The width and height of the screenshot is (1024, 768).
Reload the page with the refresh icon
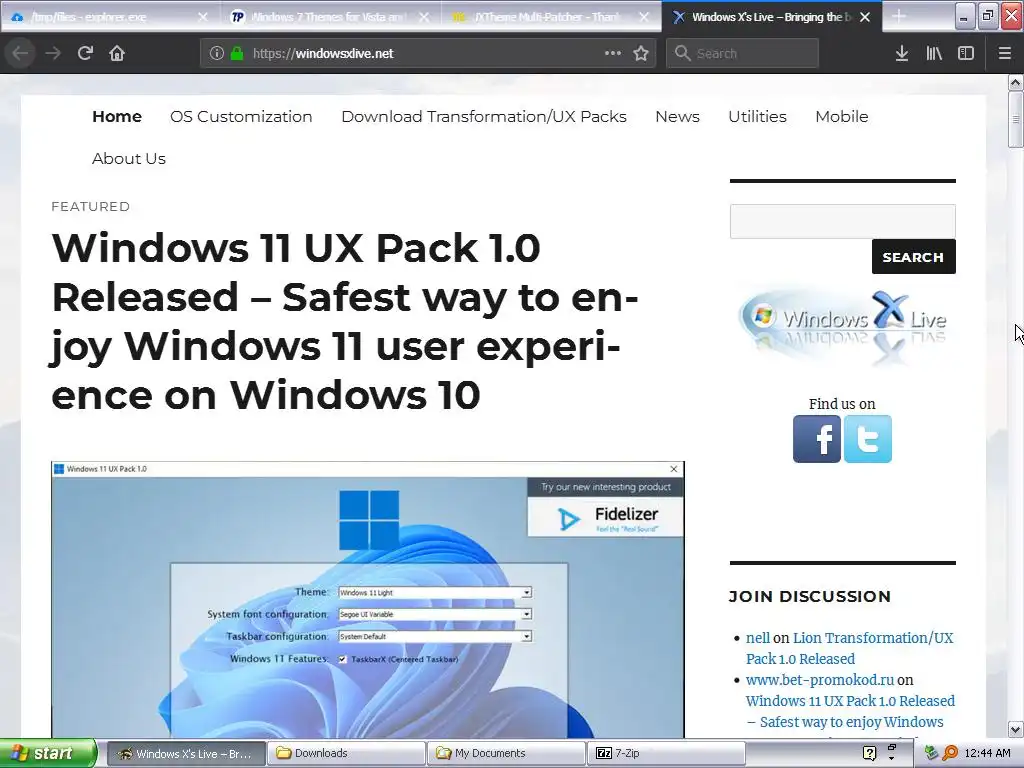[x=85, y=53]
